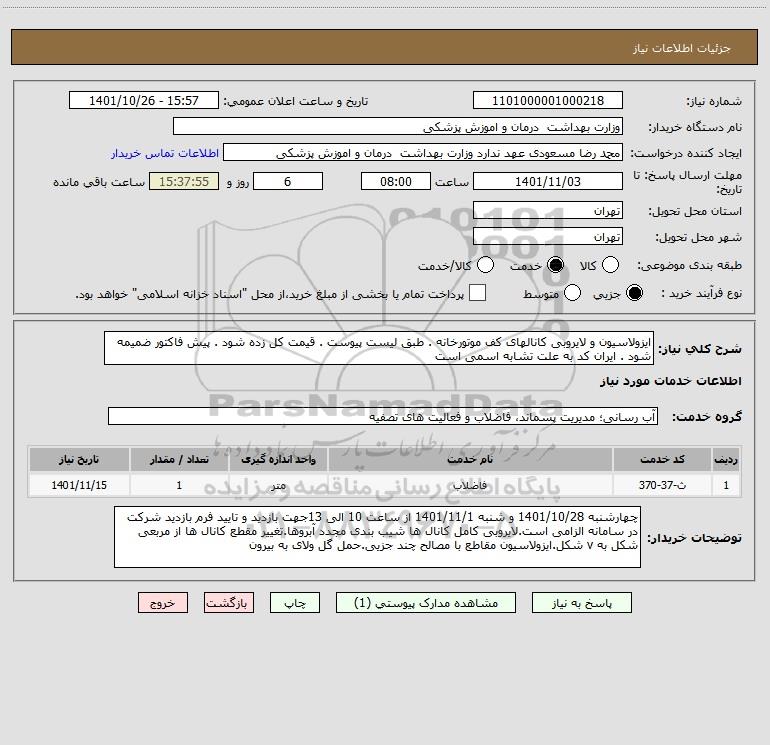Click the خروج exit button

pos(163,603)
